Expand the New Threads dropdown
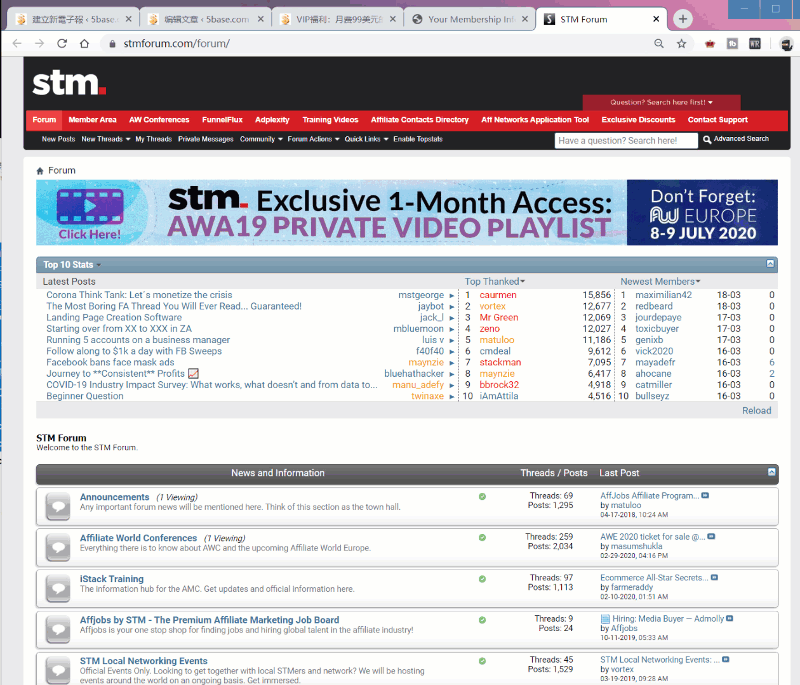800x685 pixels. click(128, 139)
